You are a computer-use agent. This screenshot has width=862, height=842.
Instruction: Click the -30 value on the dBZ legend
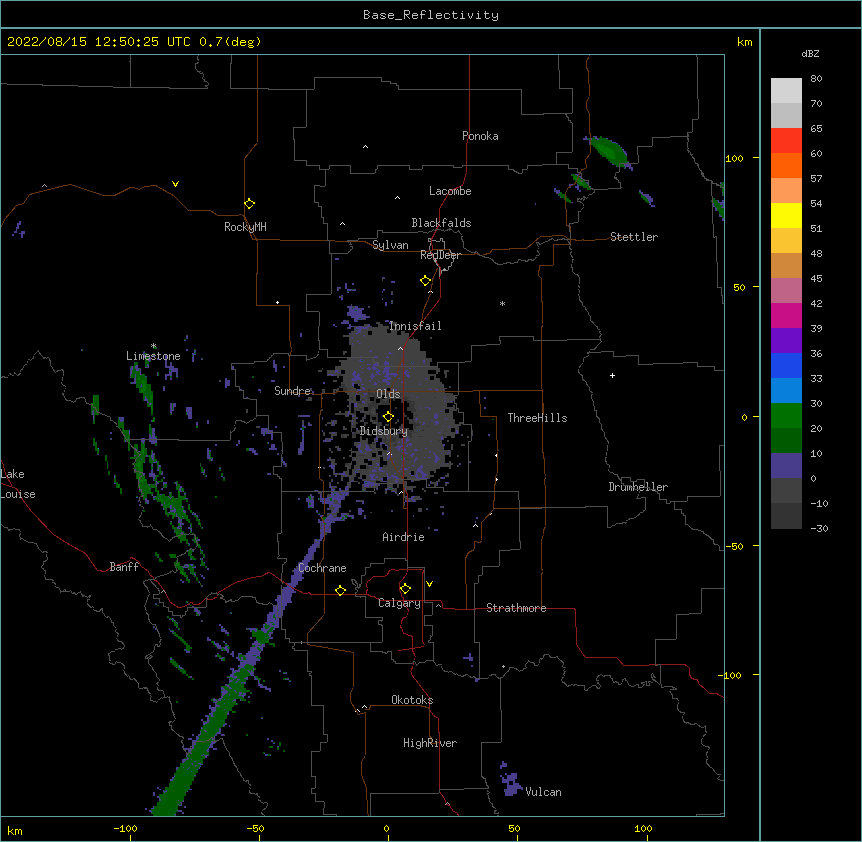pos(819,528)
